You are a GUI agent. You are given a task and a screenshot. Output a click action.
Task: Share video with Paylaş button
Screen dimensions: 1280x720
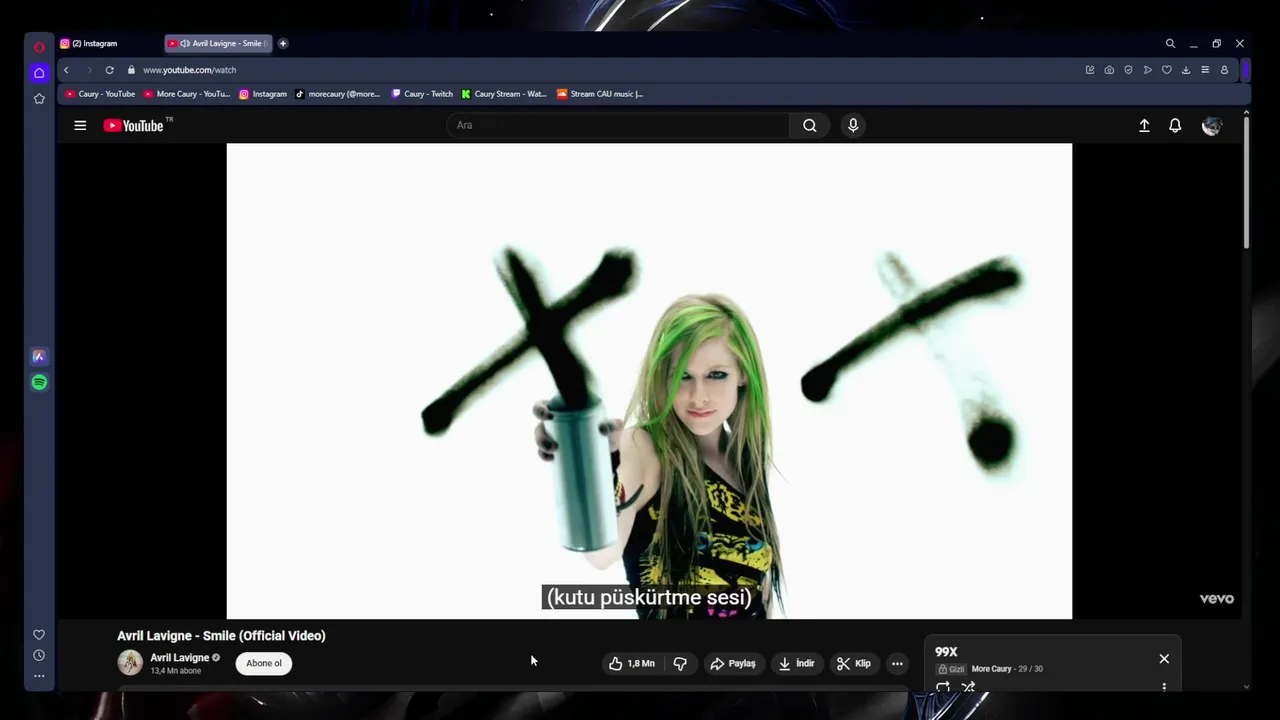coord(732,663)
